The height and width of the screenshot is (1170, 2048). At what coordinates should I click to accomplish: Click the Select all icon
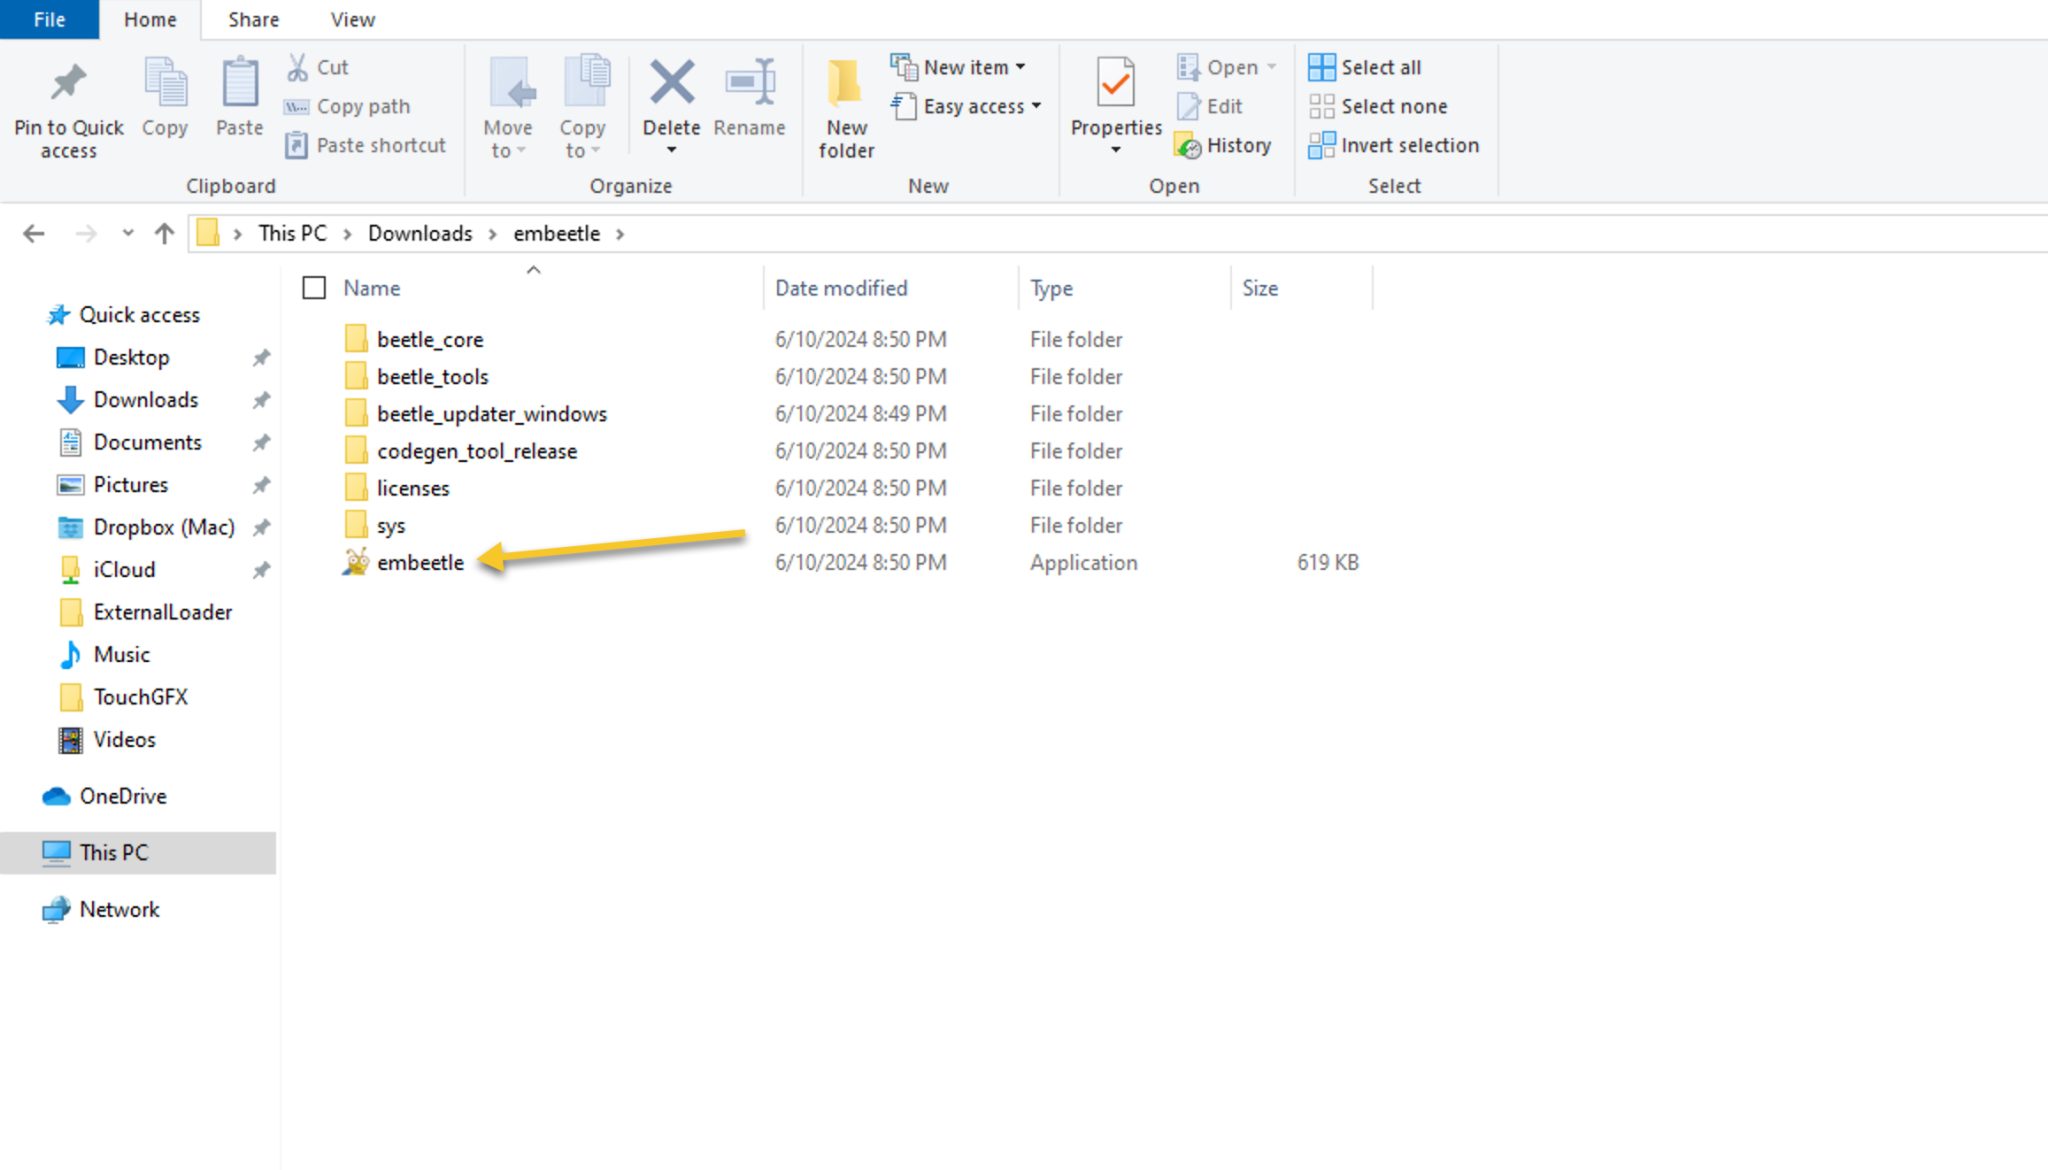[x=1321, y=67]
